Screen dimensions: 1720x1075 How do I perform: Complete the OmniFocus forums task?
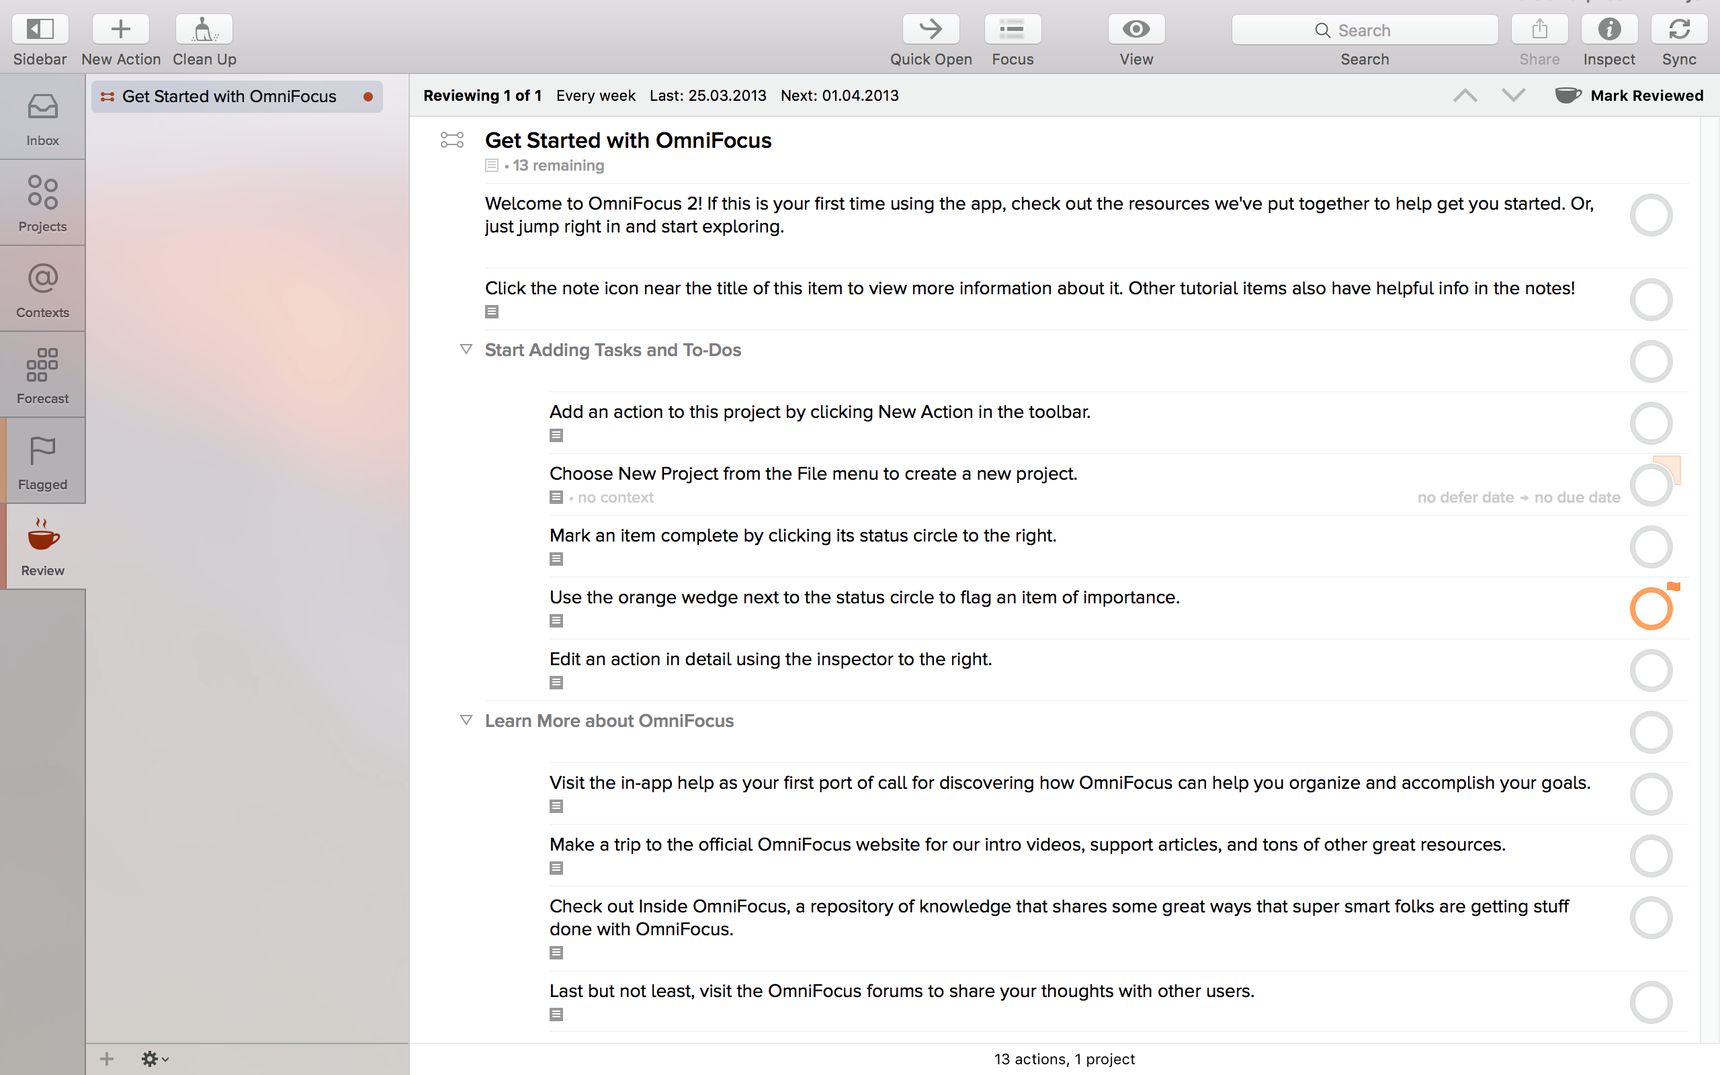pos(1651,1003)
